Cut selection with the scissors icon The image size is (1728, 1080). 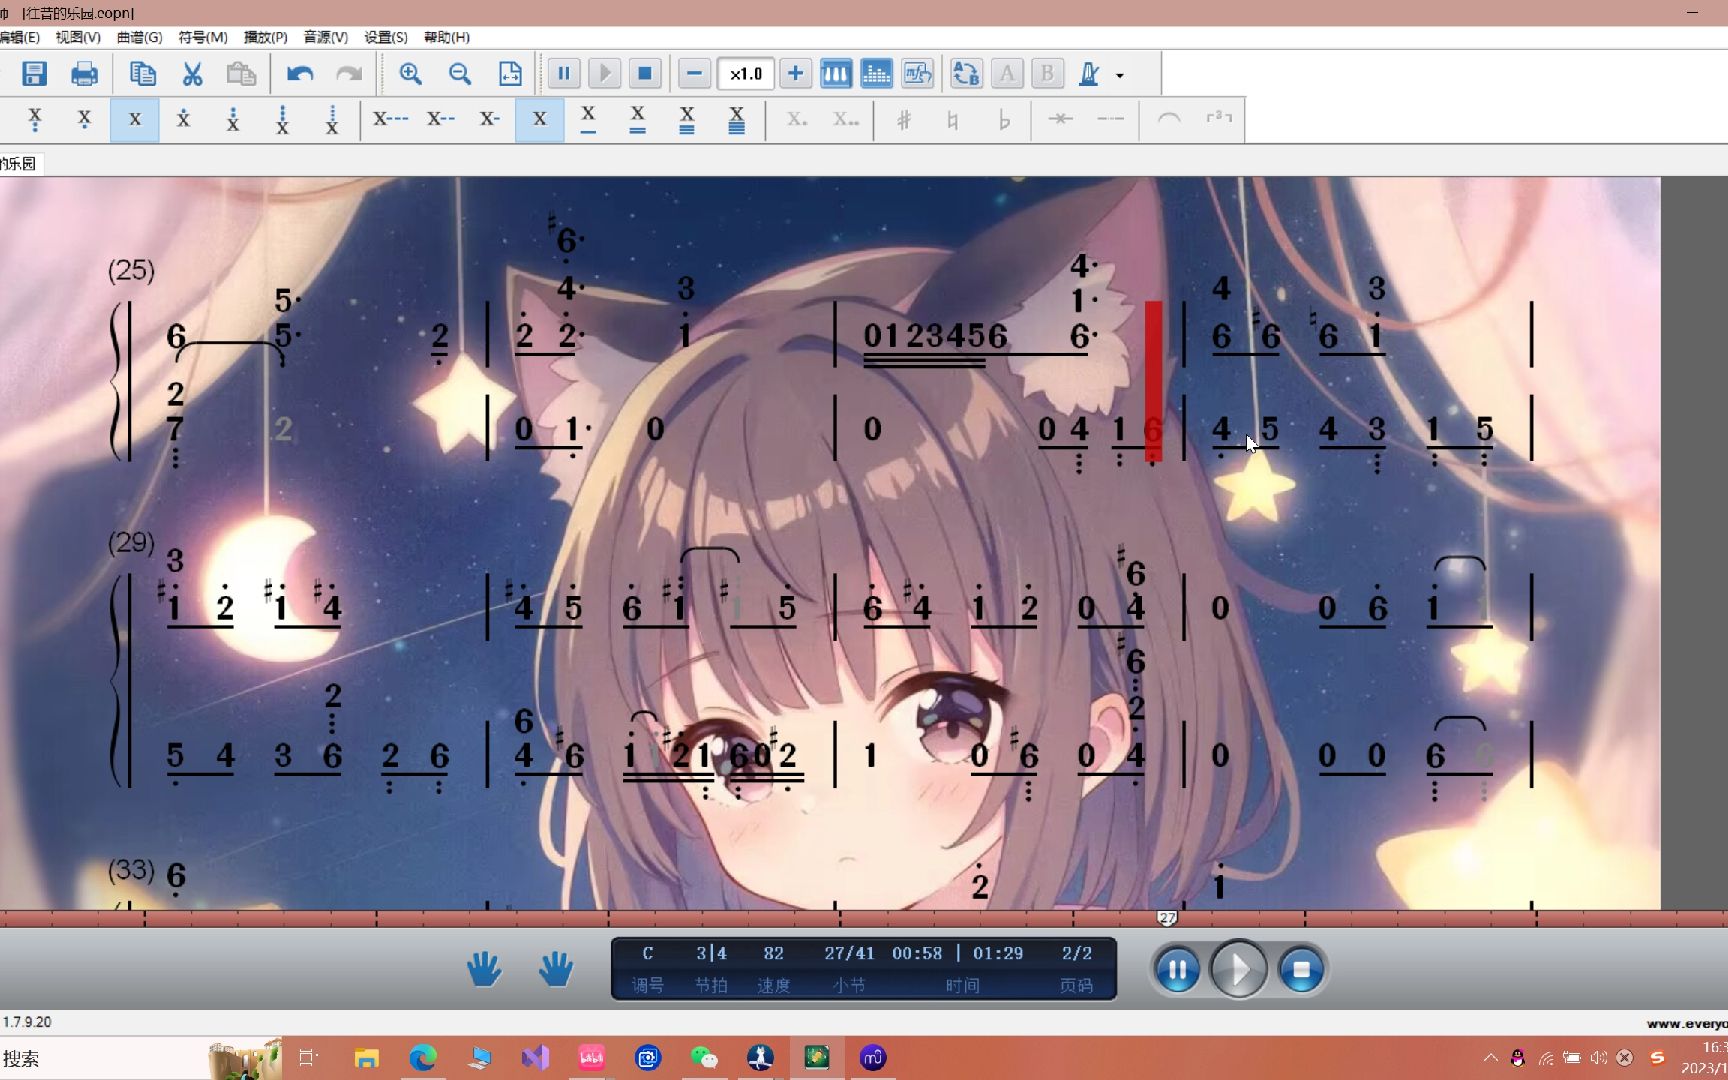click(x=192, y=73)
